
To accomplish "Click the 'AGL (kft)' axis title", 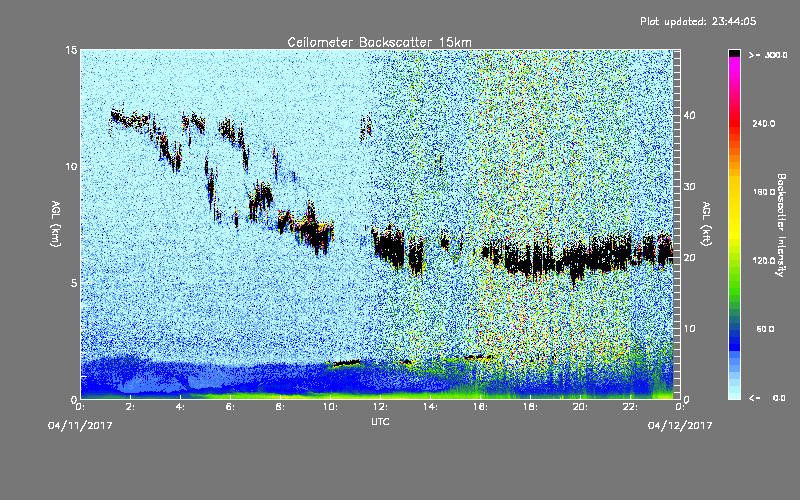I will (x=706, y=223).
